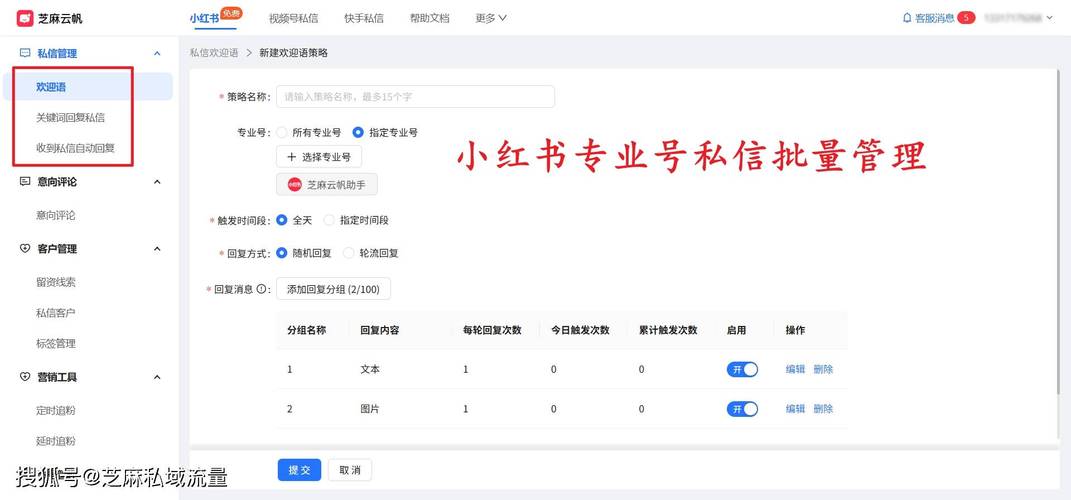Toggle the 启用 switch for group 1
This screenshot has width=1071, height=500.
742,370
